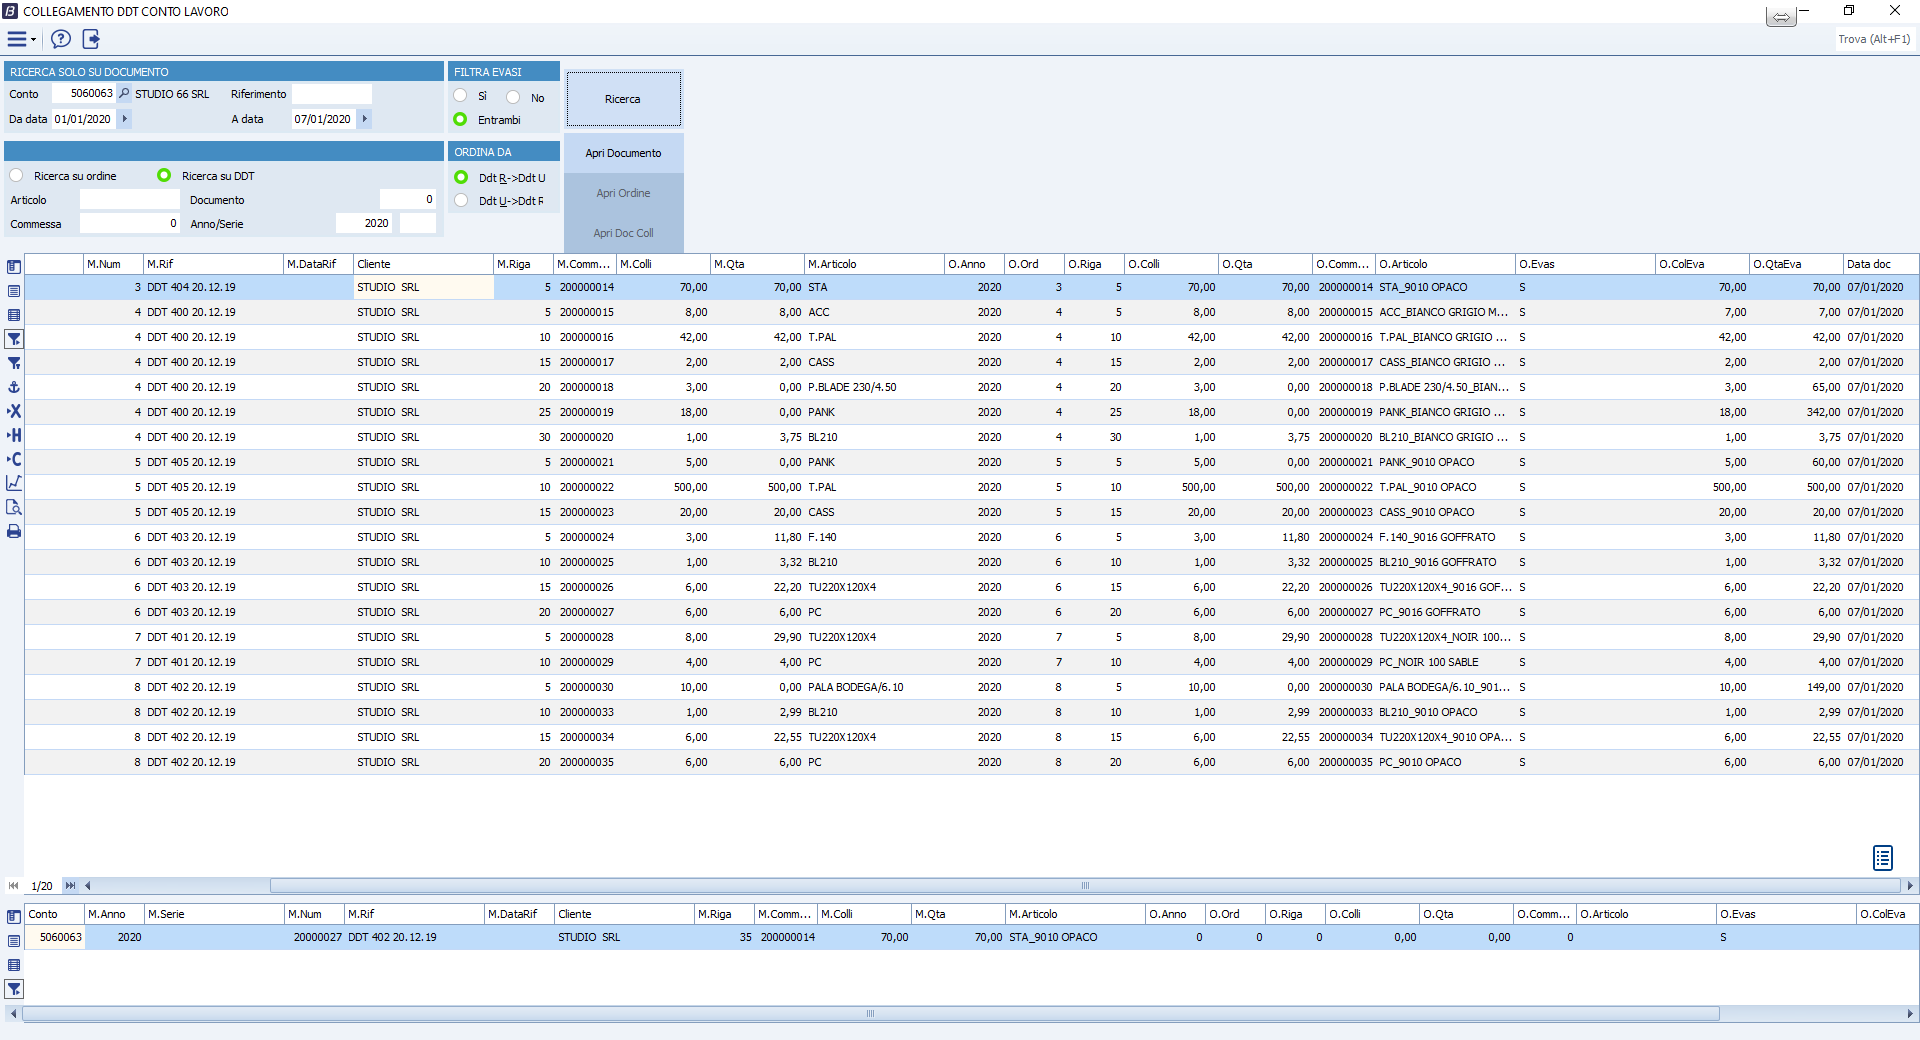The width and height of the screenshot is (1920, 1040).
Task: Click the double-arrow icon beside the window controls
Action: pos(1781,17)
